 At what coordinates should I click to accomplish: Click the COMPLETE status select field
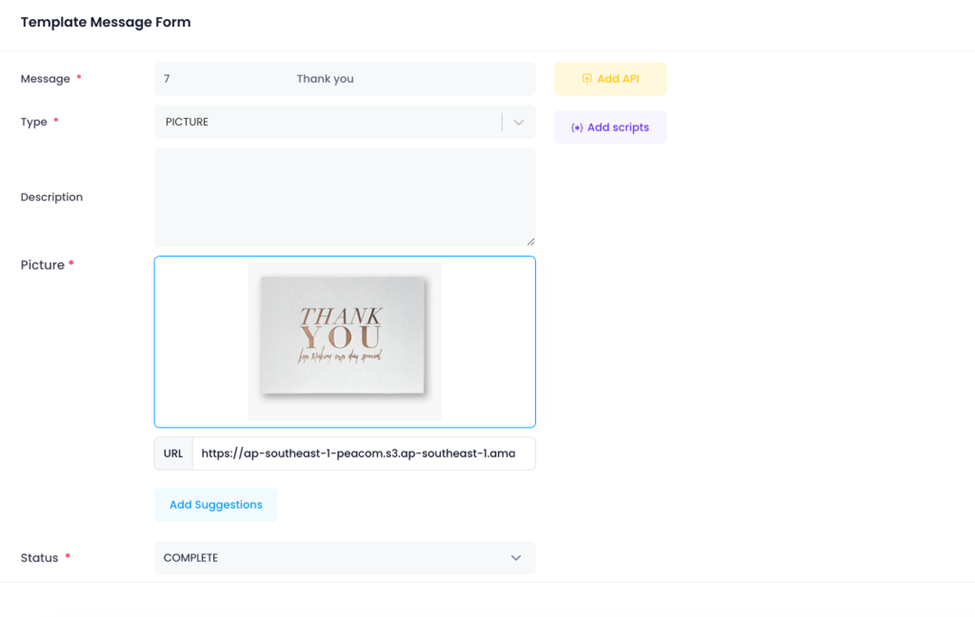(330, 558)
